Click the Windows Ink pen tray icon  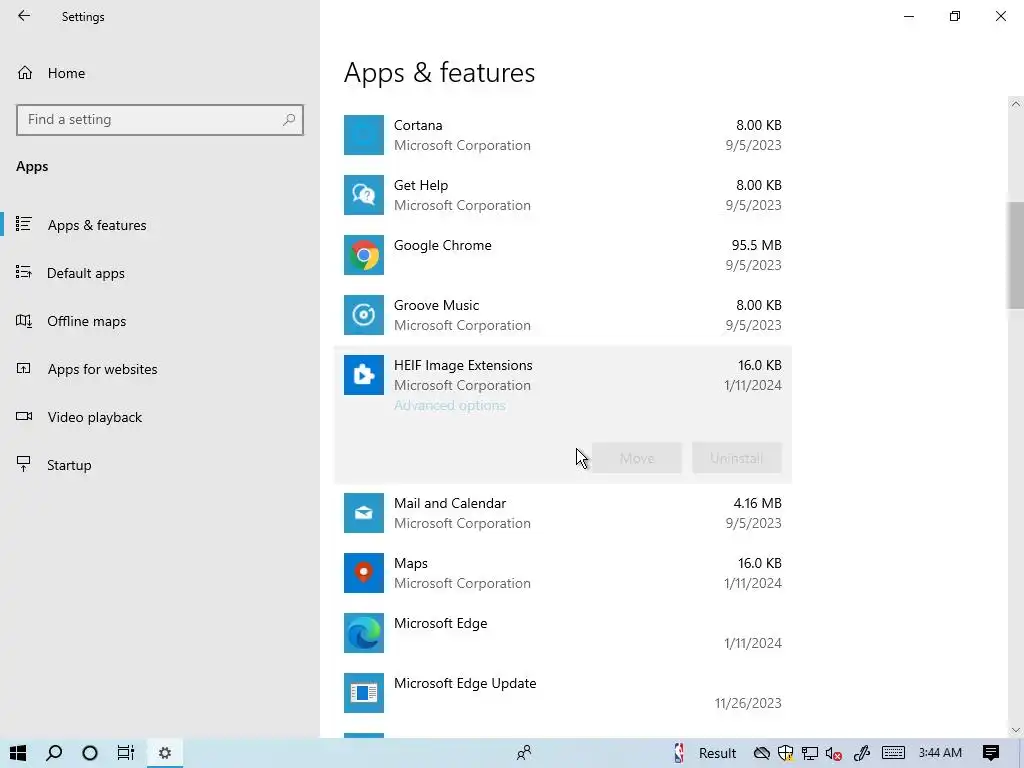tap(861, 753)
